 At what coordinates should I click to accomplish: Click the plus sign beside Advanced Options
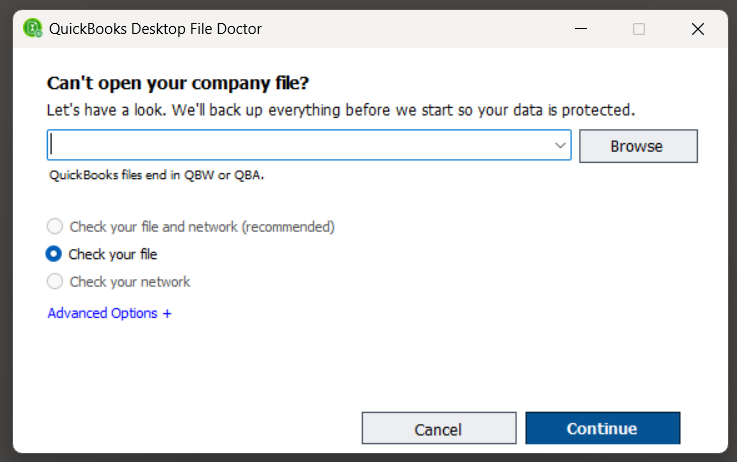(x=167, y=313)
